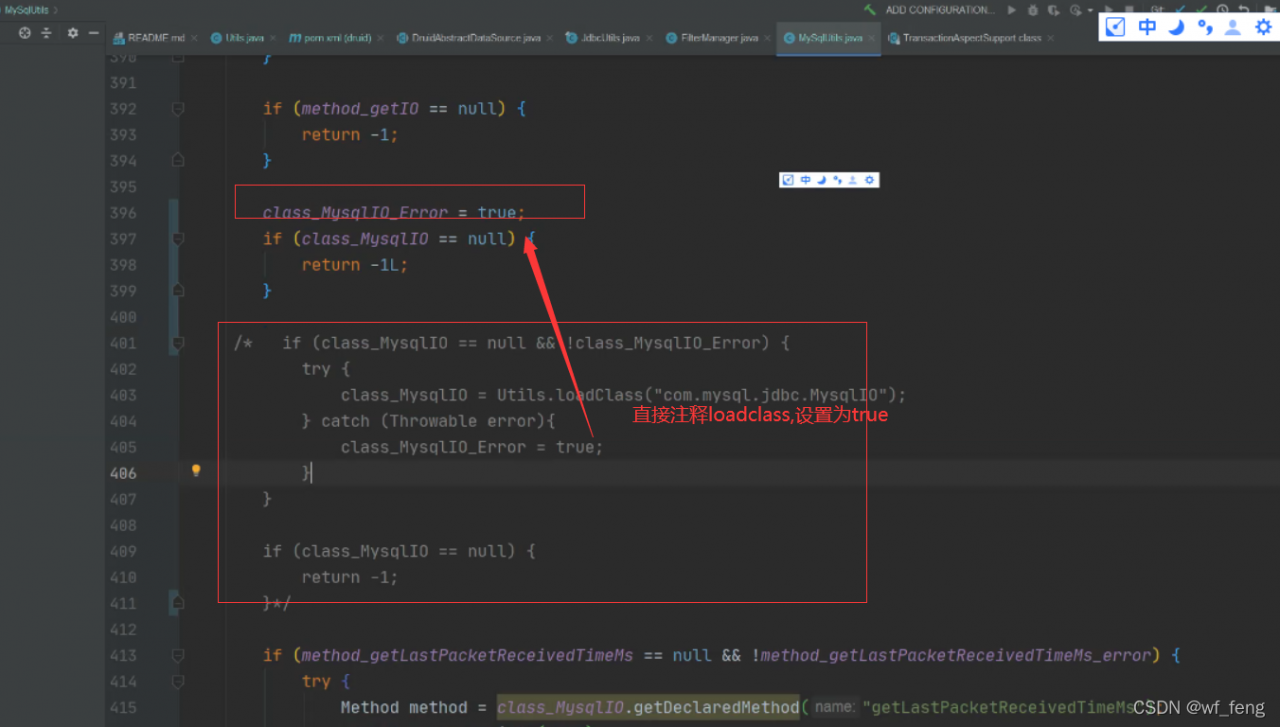Collapse the code block at line 392

[178, 108]
